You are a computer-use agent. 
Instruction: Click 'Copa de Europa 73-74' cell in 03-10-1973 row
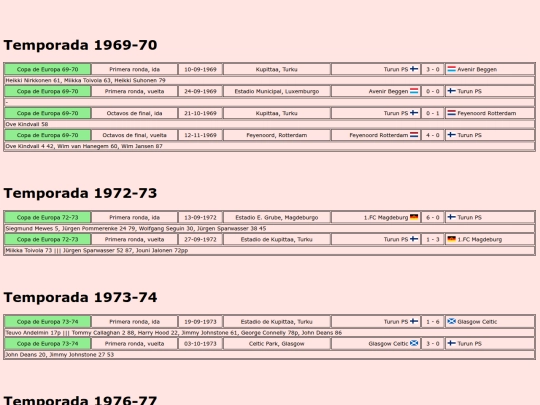(48, 343)
